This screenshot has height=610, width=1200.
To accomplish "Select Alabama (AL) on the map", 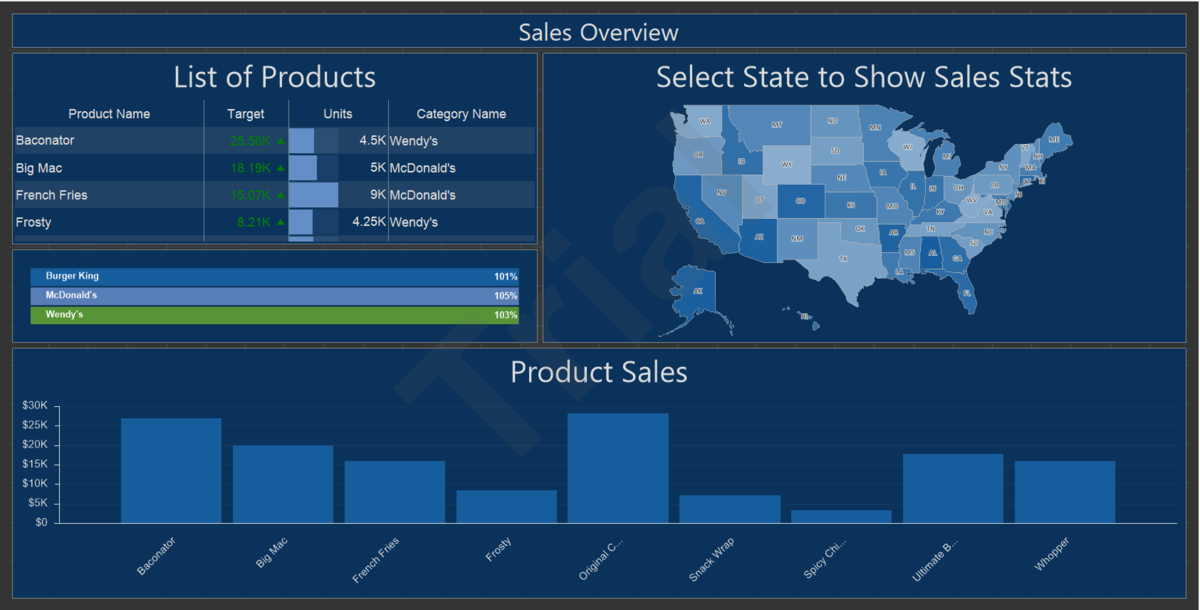I will coord(932,253).
